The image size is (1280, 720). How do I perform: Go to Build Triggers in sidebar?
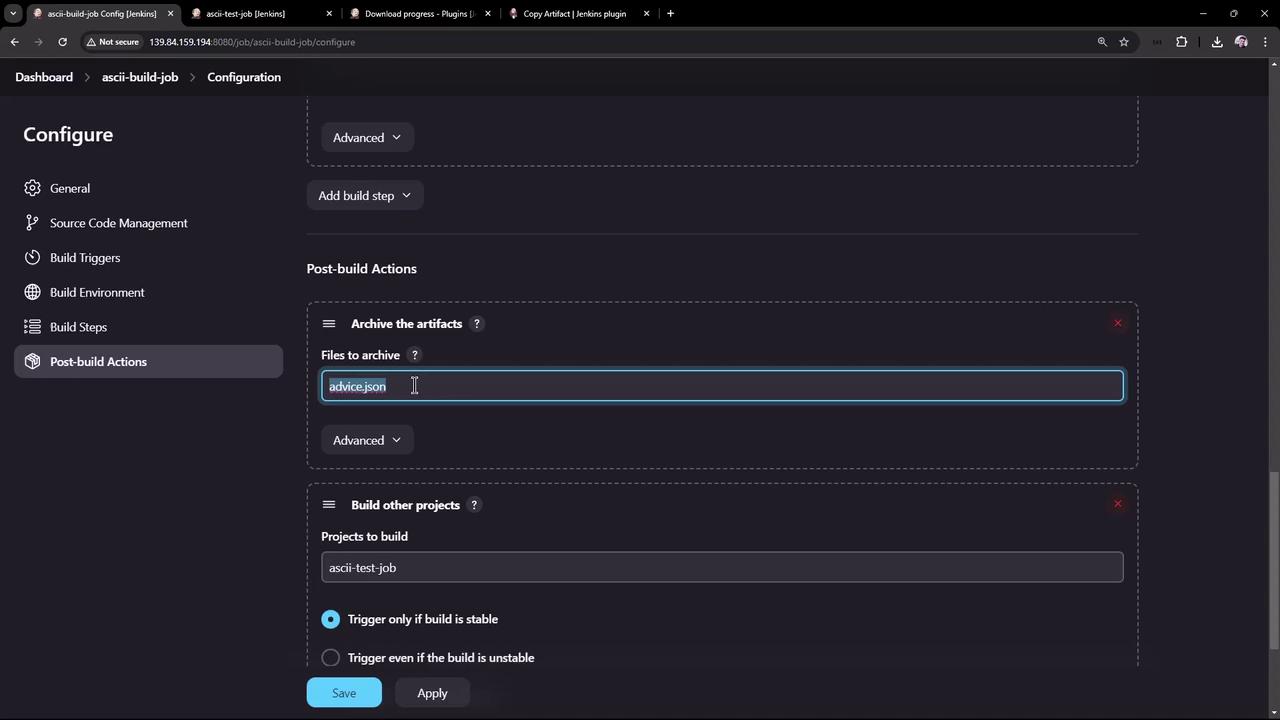click(x=149, y=258)
